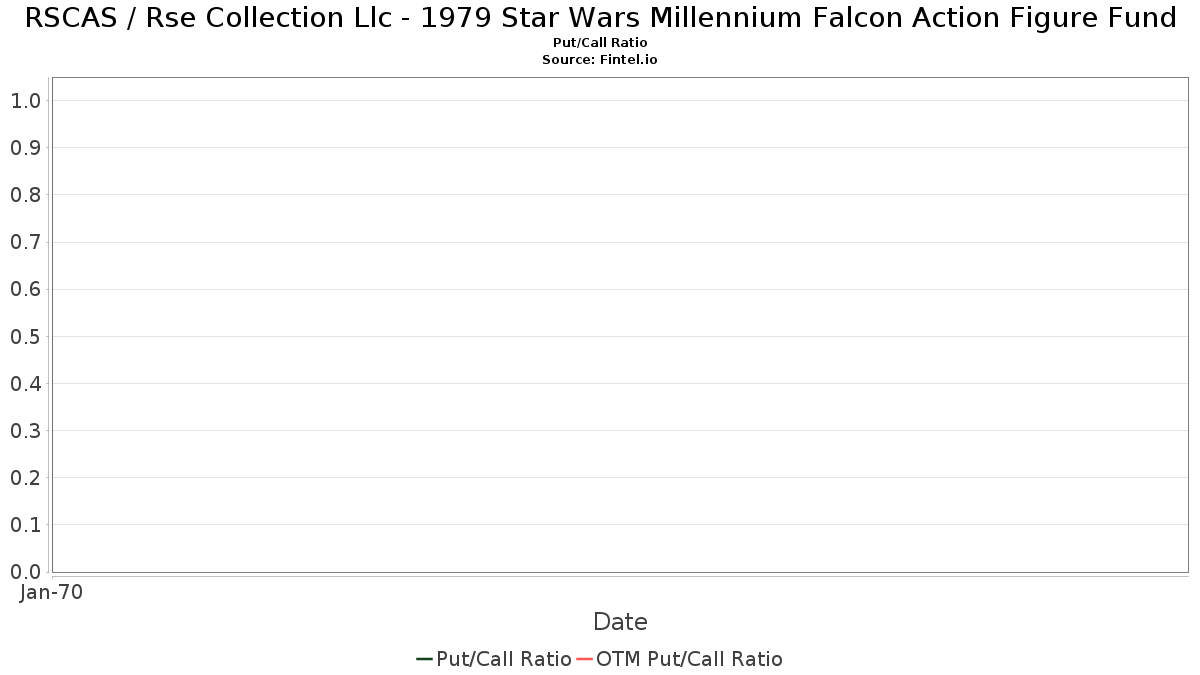Toggle the Put/Call Ratio legend label

pyautogui.click(x=503, y=659)
